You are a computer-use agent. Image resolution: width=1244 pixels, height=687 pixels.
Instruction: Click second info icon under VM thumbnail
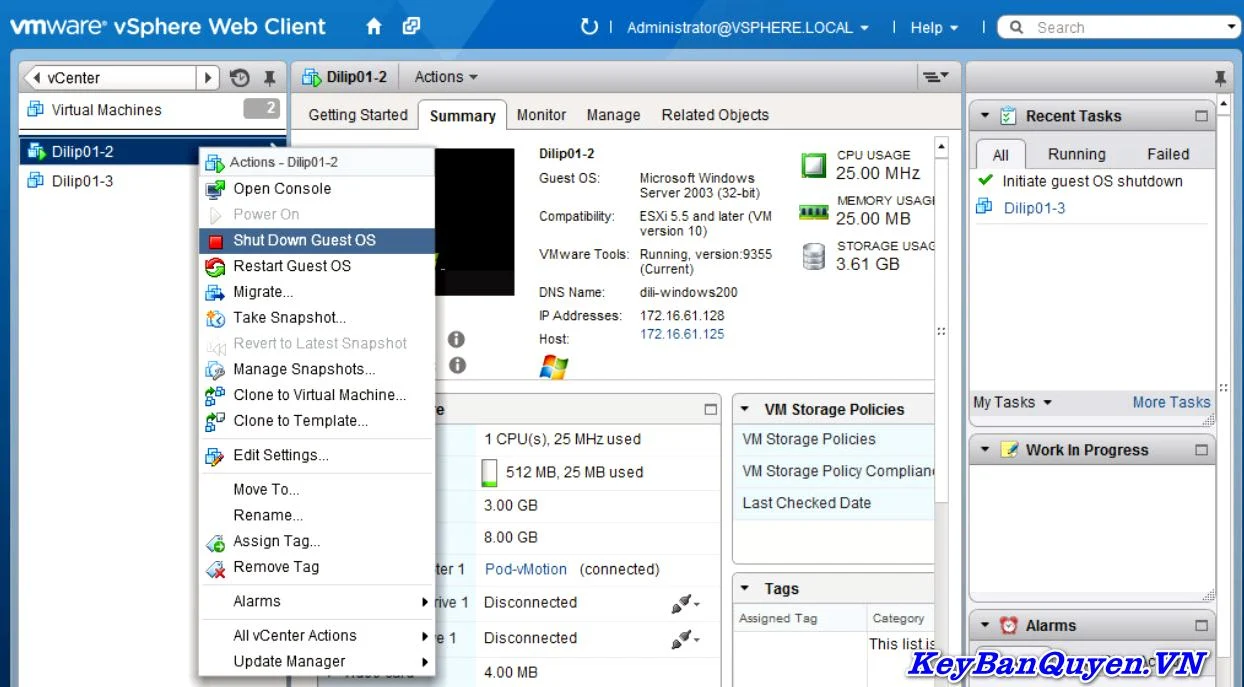457,366
